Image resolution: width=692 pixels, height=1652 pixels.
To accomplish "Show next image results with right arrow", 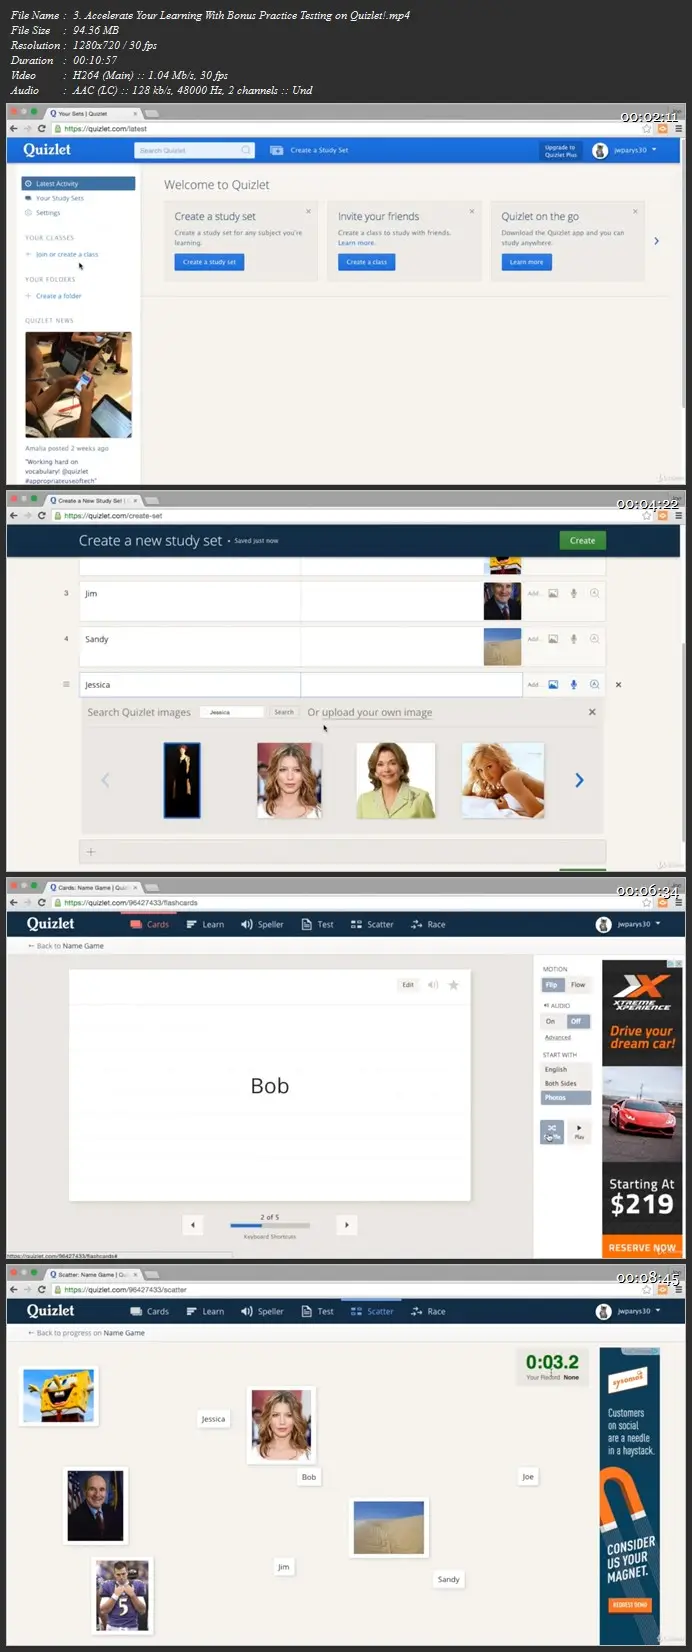I will point(579,780).
